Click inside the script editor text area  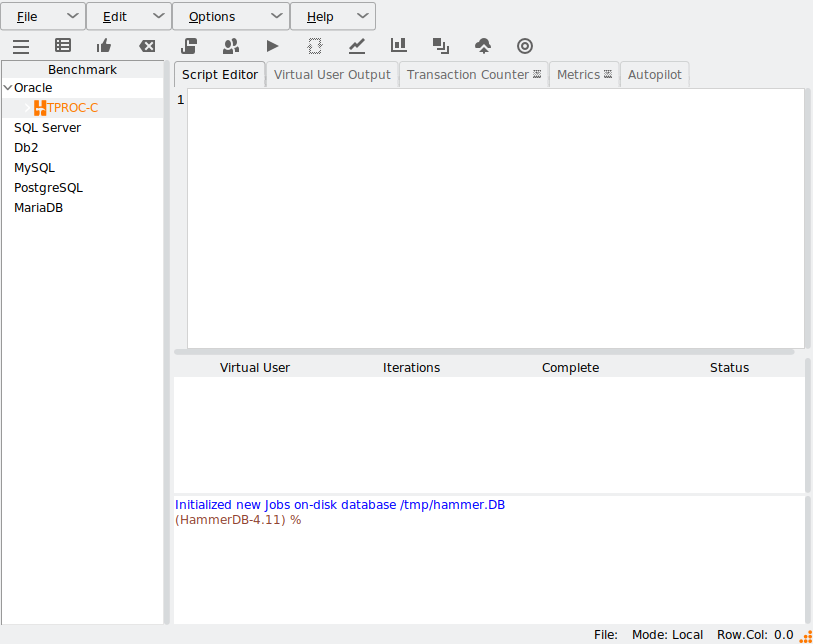click(496, 218)
